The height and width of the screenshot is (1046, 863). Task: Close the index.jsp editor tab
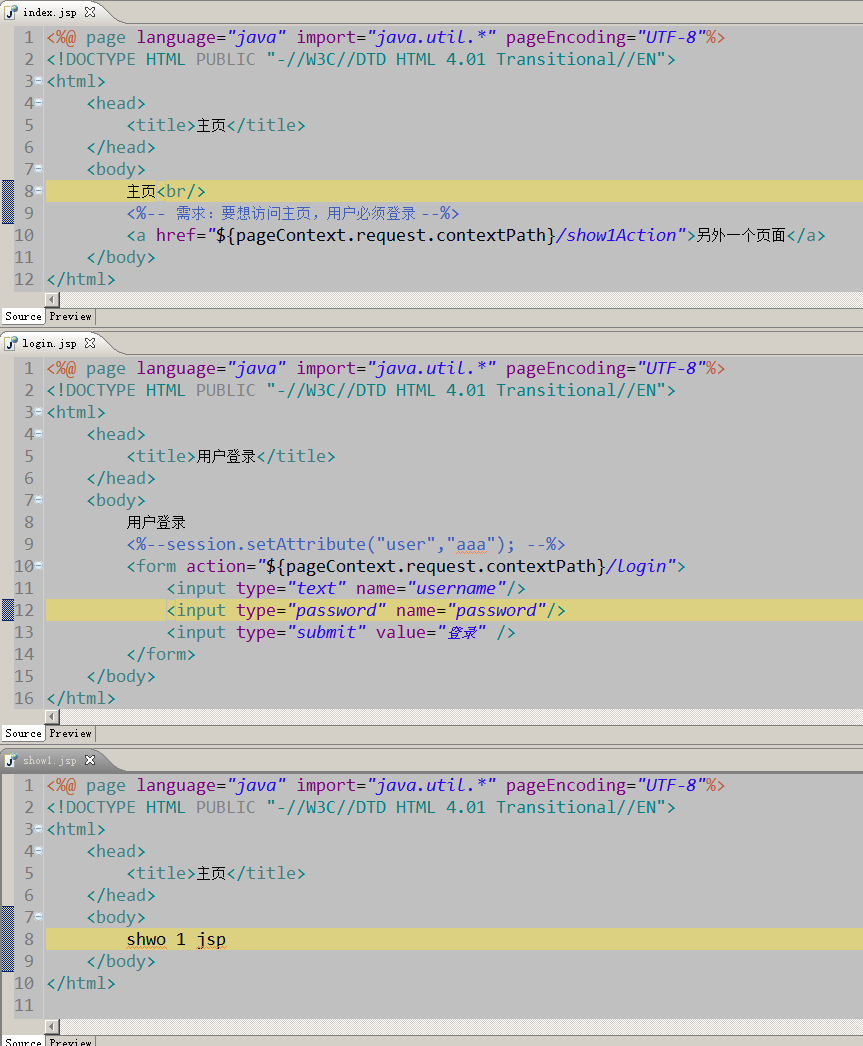(90, 12)
